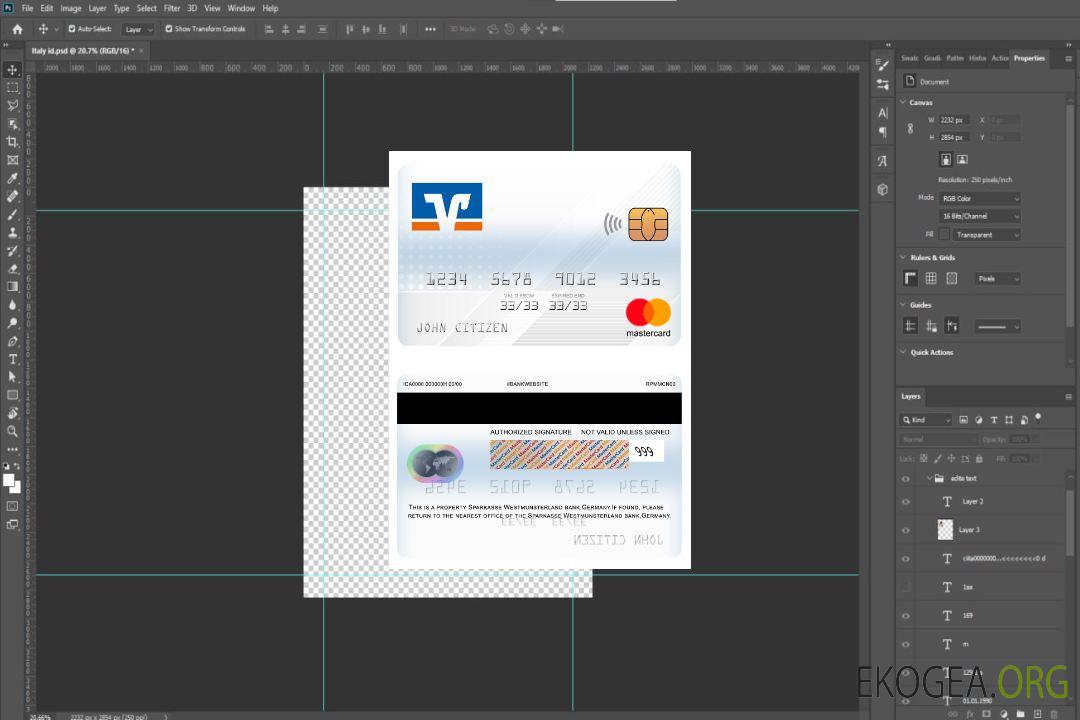Hide the Layer 3 layer
This screenshot has width=1080, height=720.
[906, 530]
